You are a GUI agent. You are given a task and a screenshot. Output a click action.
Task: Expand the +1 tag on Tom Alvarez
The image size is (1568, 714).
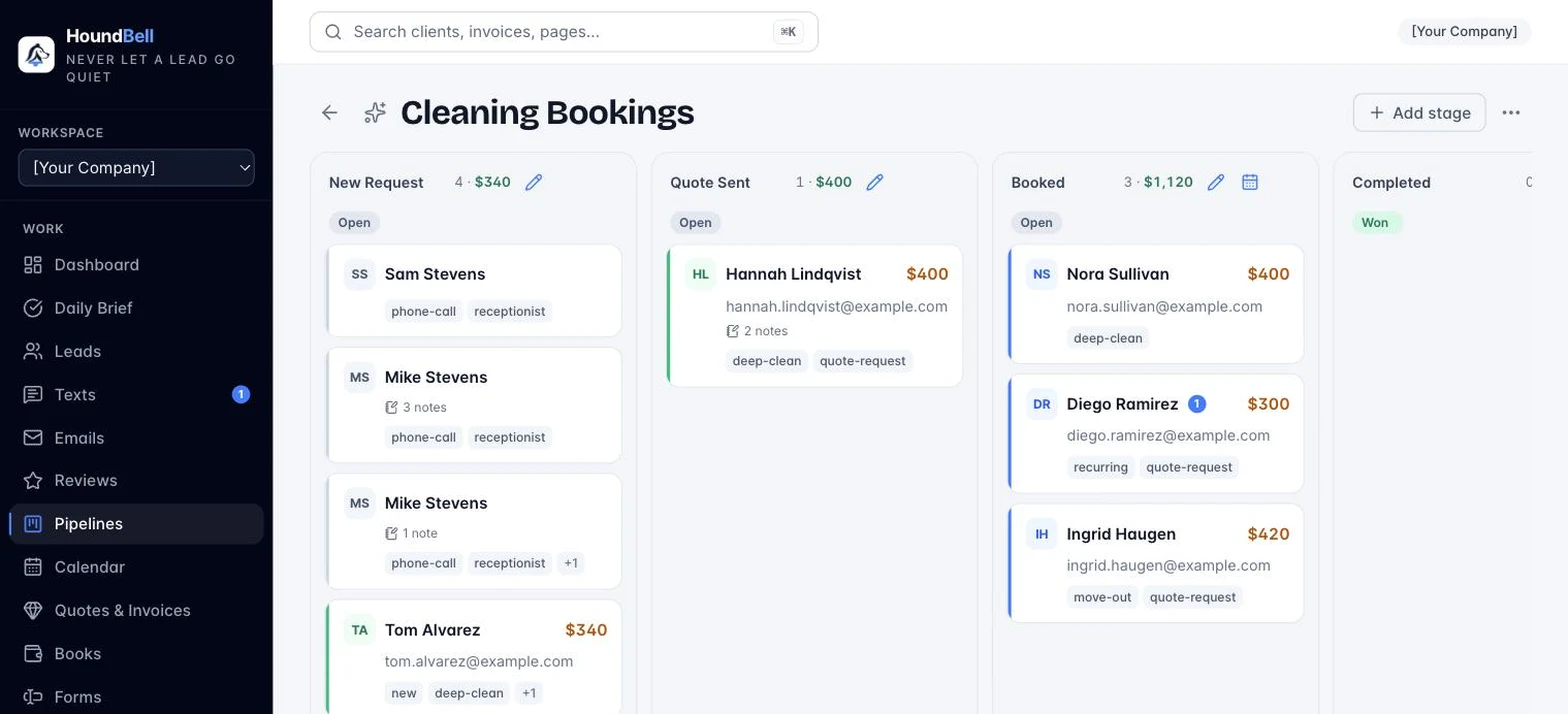529,693
